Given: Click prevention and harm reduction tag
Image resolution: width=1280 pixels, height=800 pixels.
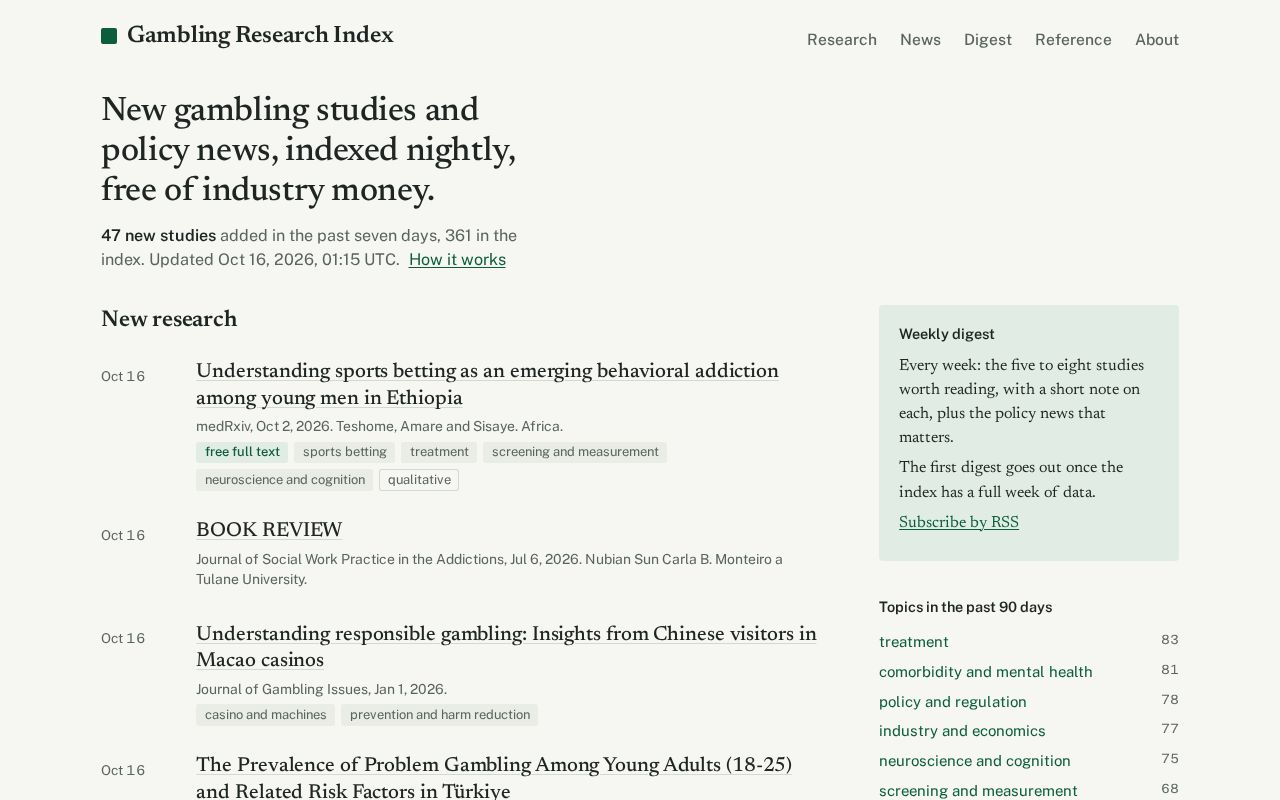Looking at the screenshot, I should click(440, 715).
